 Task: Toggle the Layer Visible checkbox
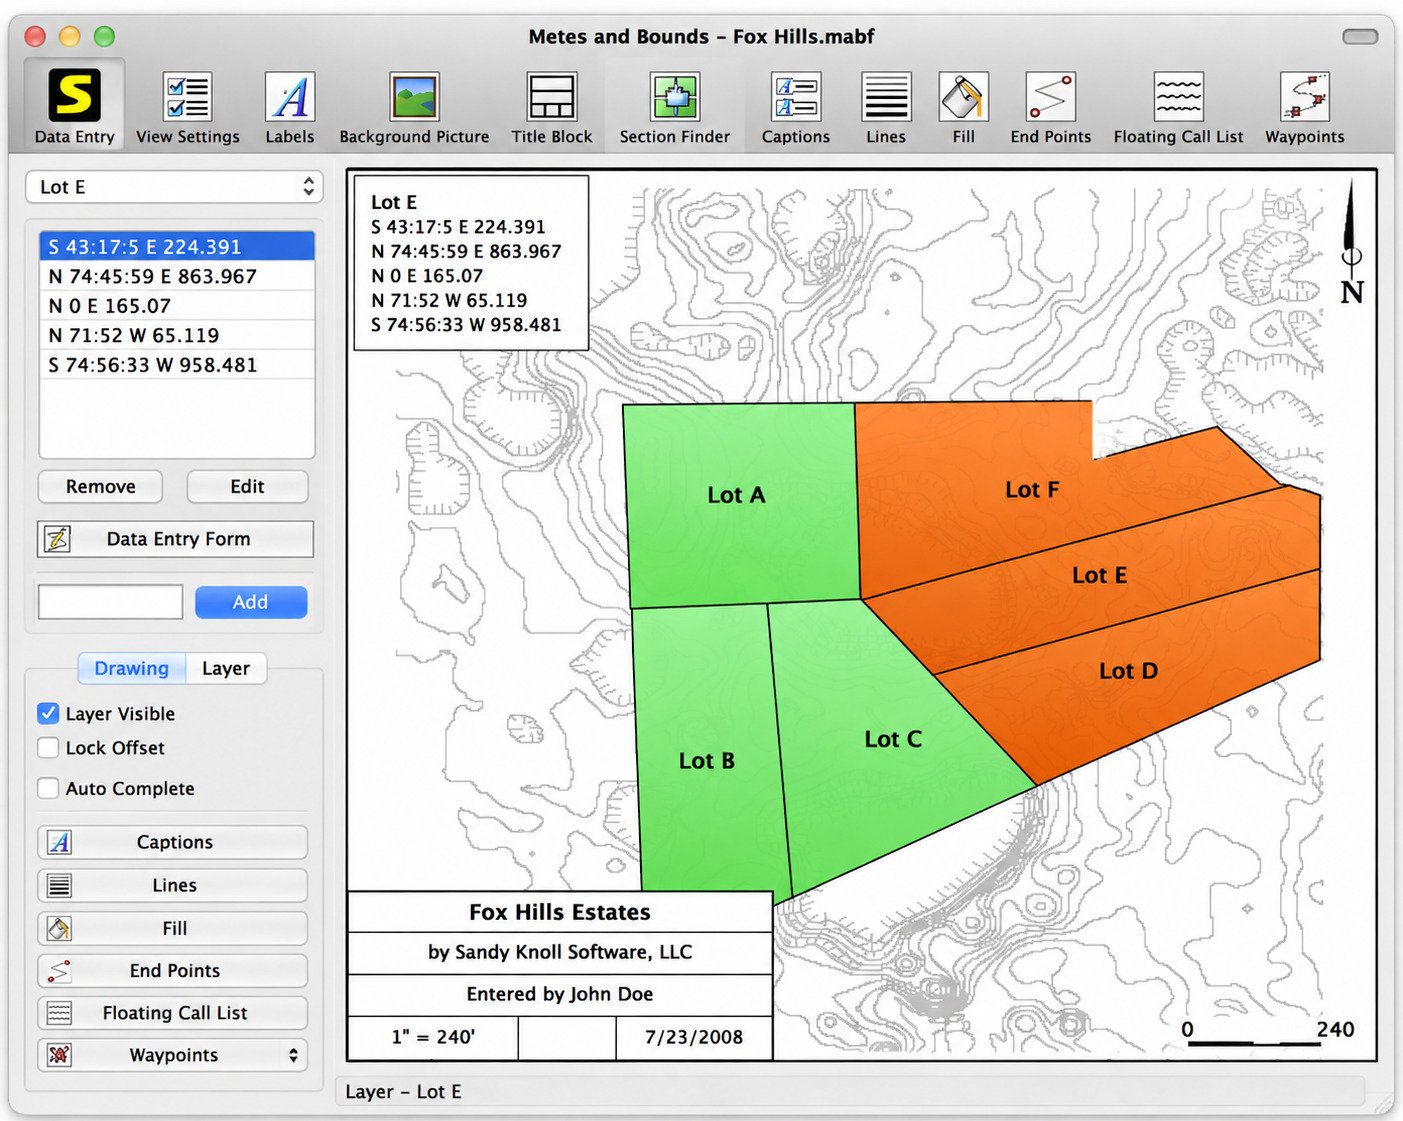(48, 713)
